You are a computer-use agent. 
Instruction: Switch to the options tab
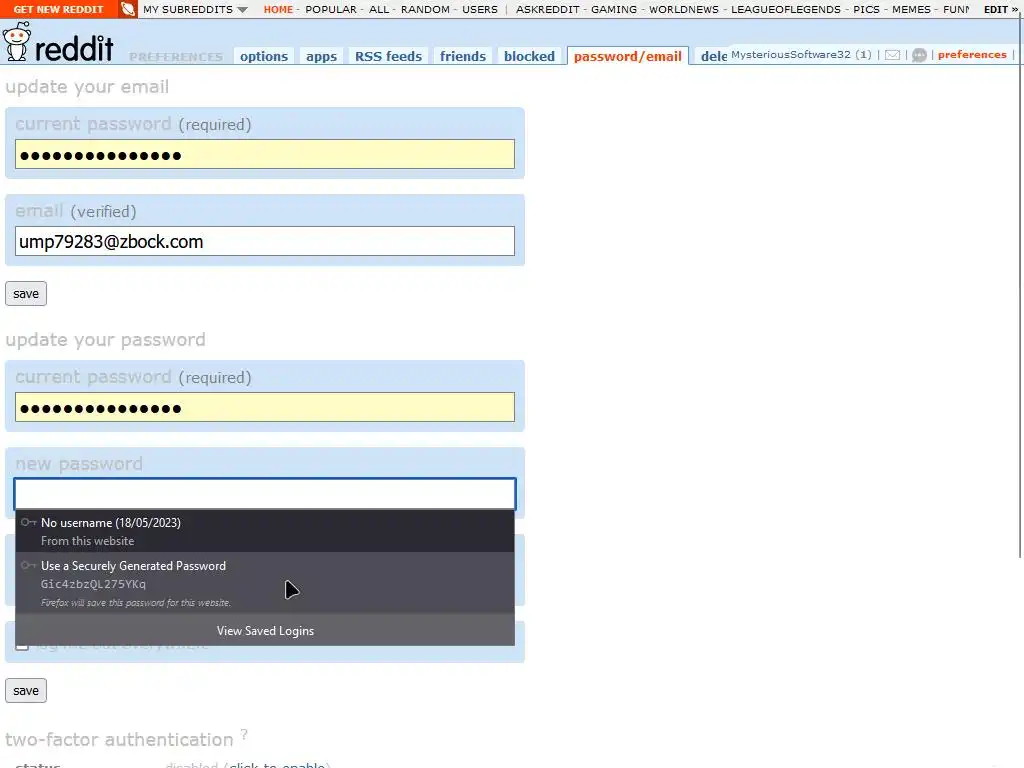click(x=264, y=56)
